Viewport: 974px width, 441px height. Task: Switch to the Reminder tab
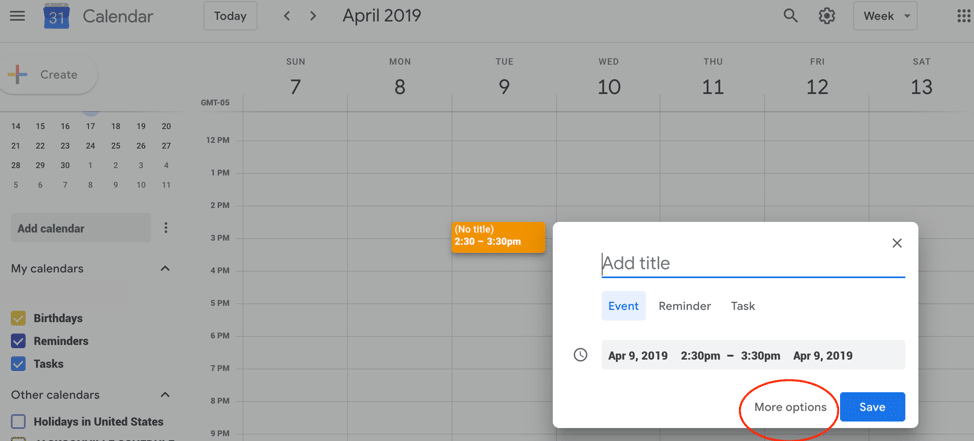point(685,306)
